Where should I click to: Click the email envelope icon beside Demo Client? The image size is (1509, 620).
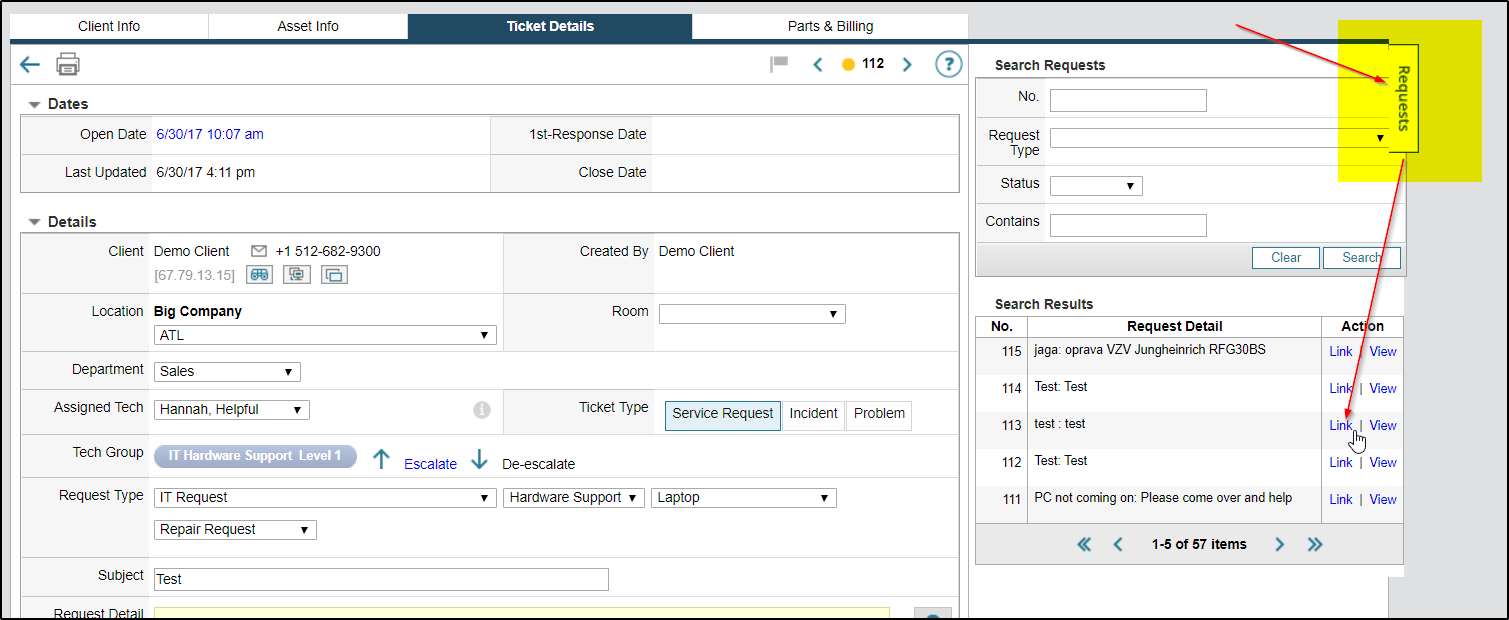pos(259,251)
